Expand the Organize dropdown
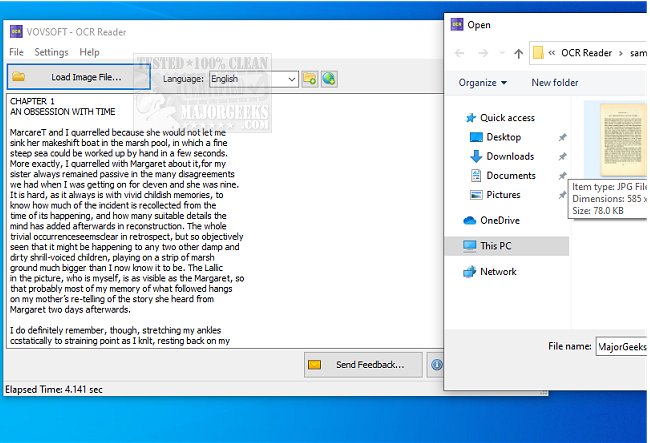The width and height of the screenshot is (650, 443). tap(483, 82)
